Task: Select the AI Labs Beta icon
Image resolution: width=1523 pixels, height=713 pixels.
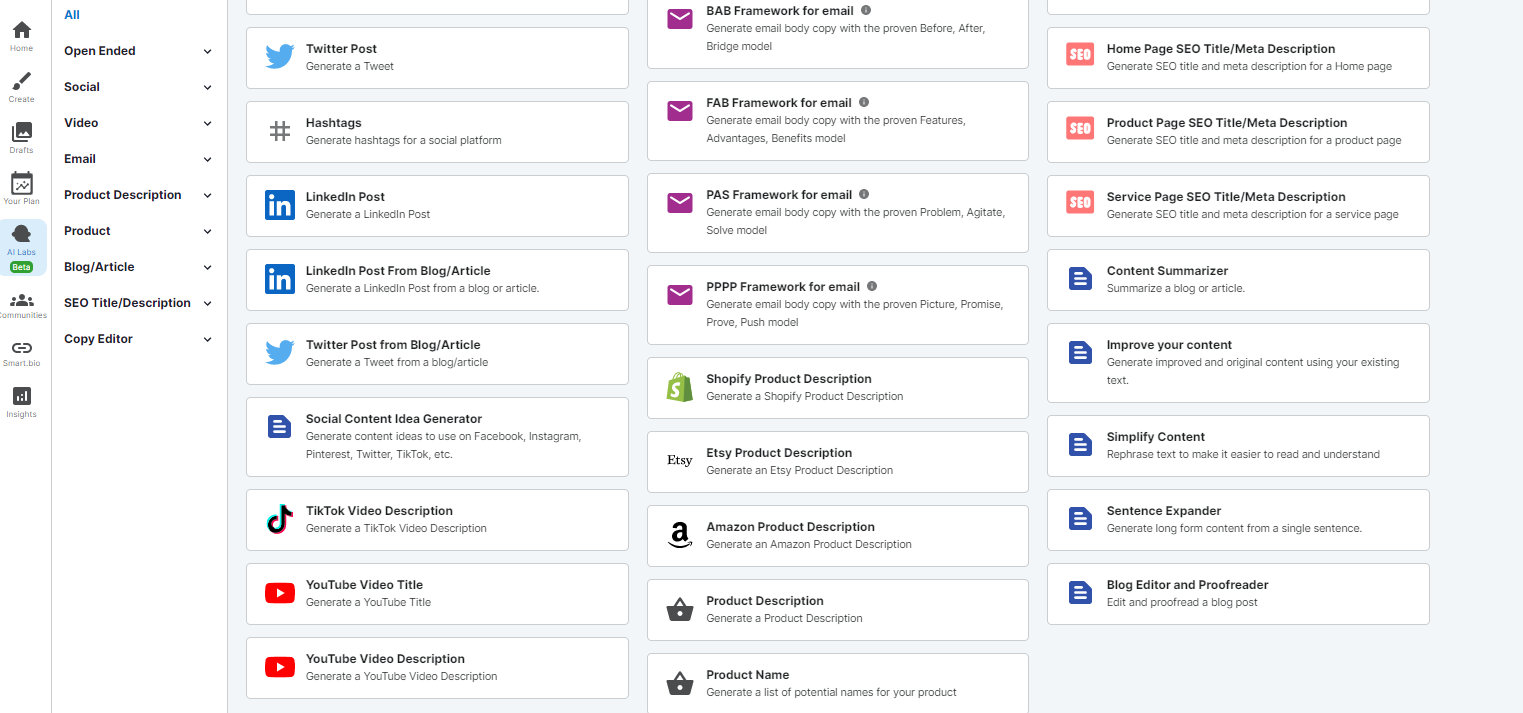Action: (x=21, y=245)
